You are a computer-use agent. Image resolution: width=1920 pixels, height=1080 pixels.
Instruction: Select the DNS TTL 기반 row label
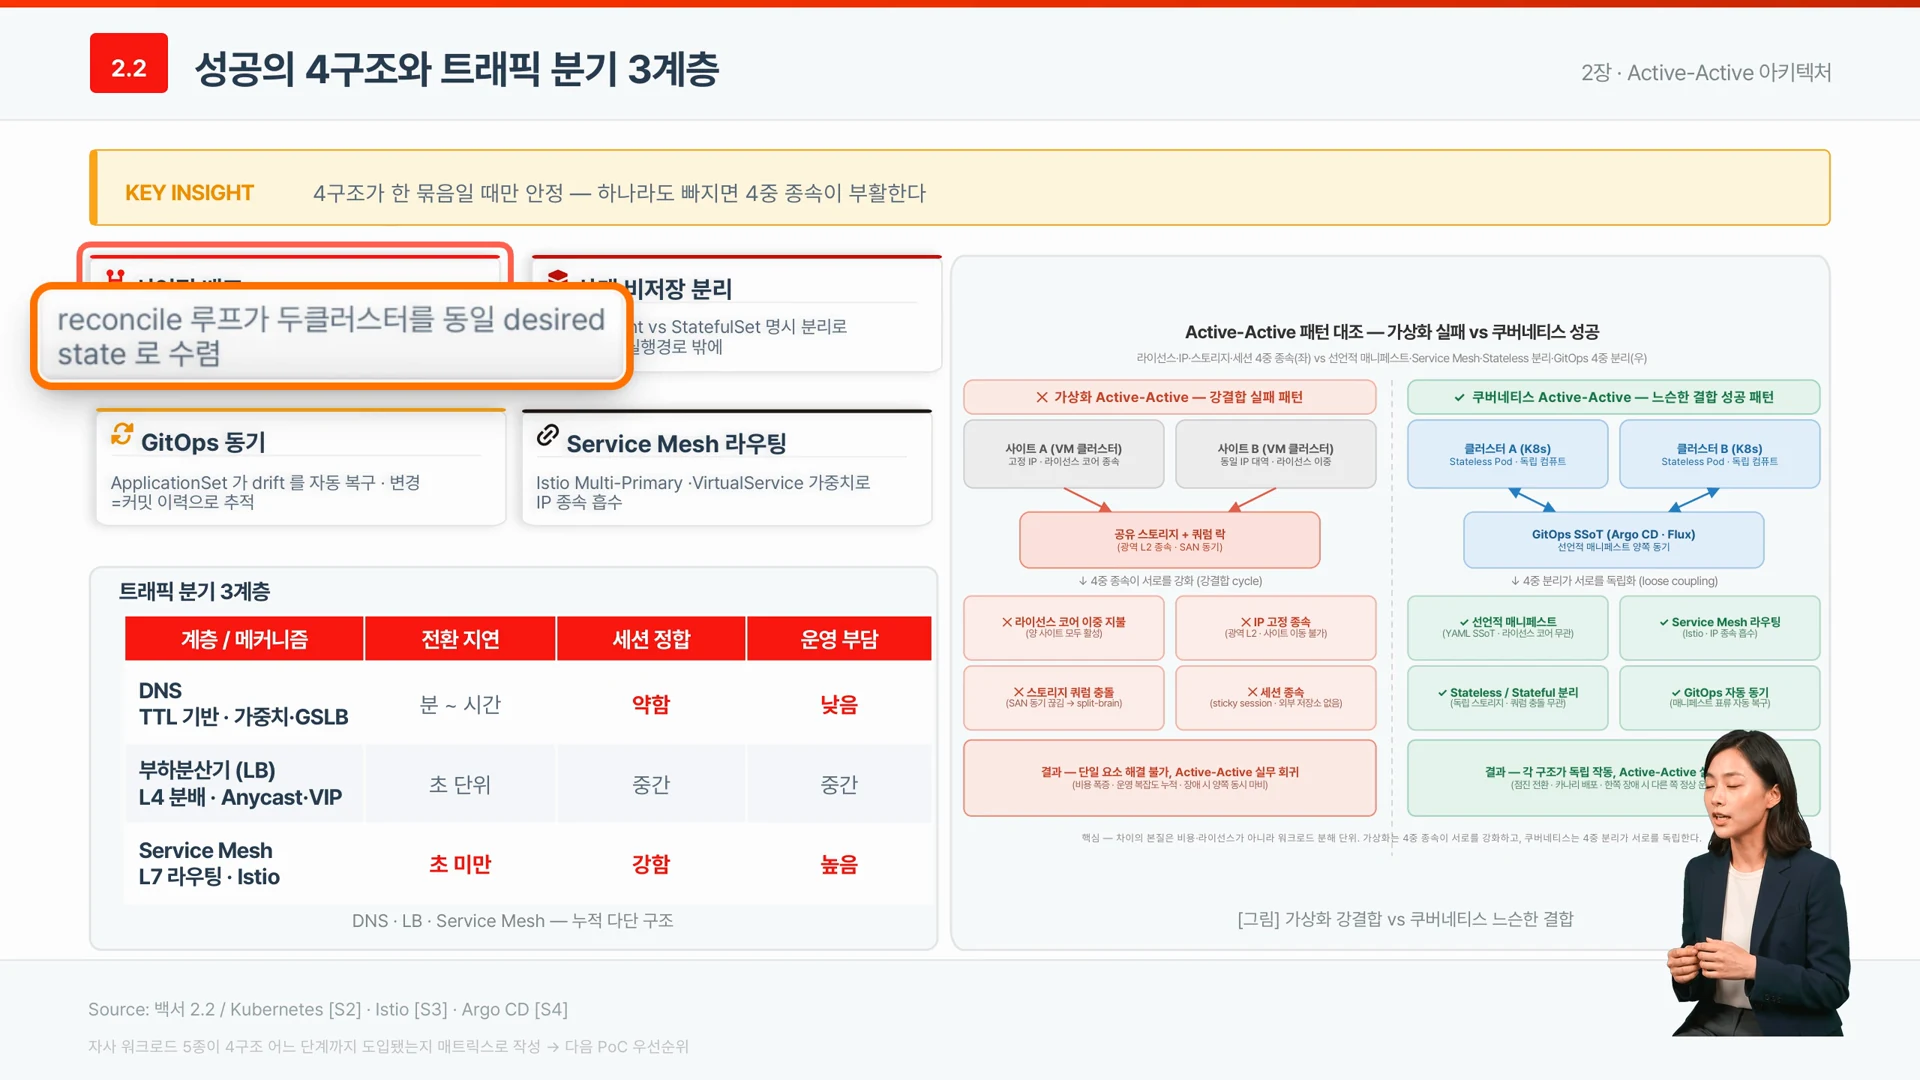243,704
